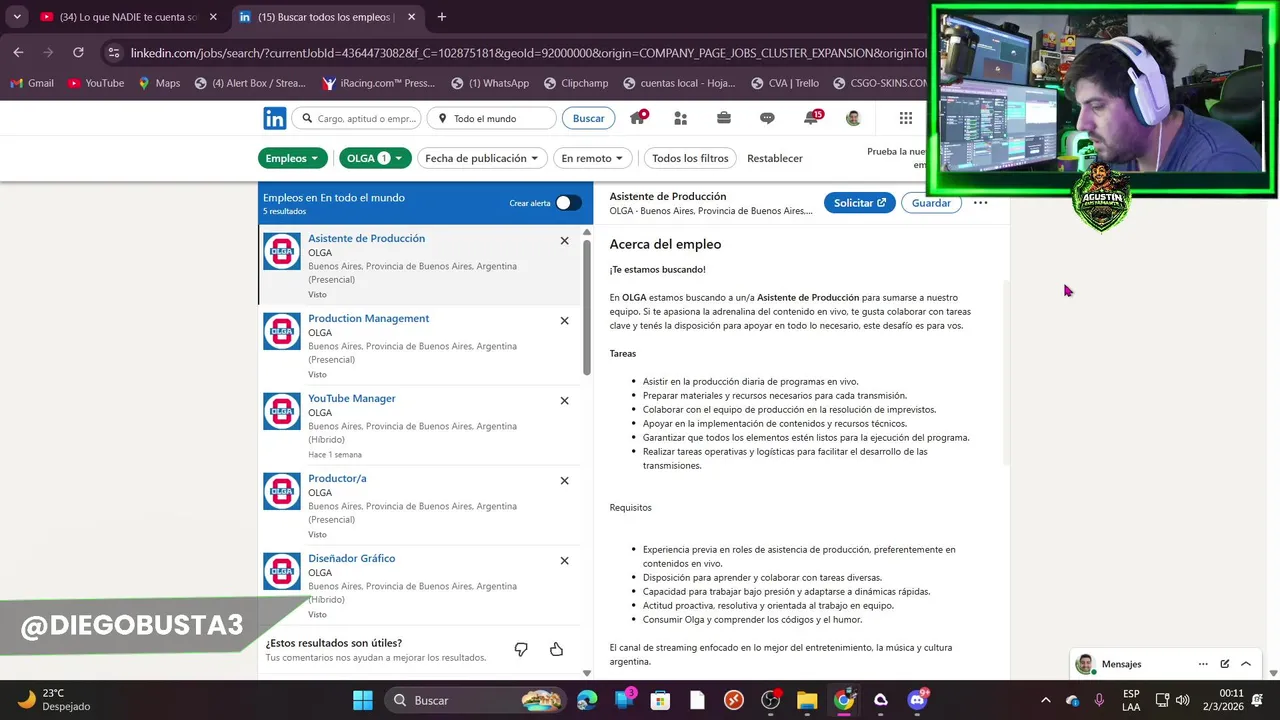Dismiss YouTube Manager job
Image resolution: width=1280 pixels, height=720 pixels.
click(x=564, y=401)
